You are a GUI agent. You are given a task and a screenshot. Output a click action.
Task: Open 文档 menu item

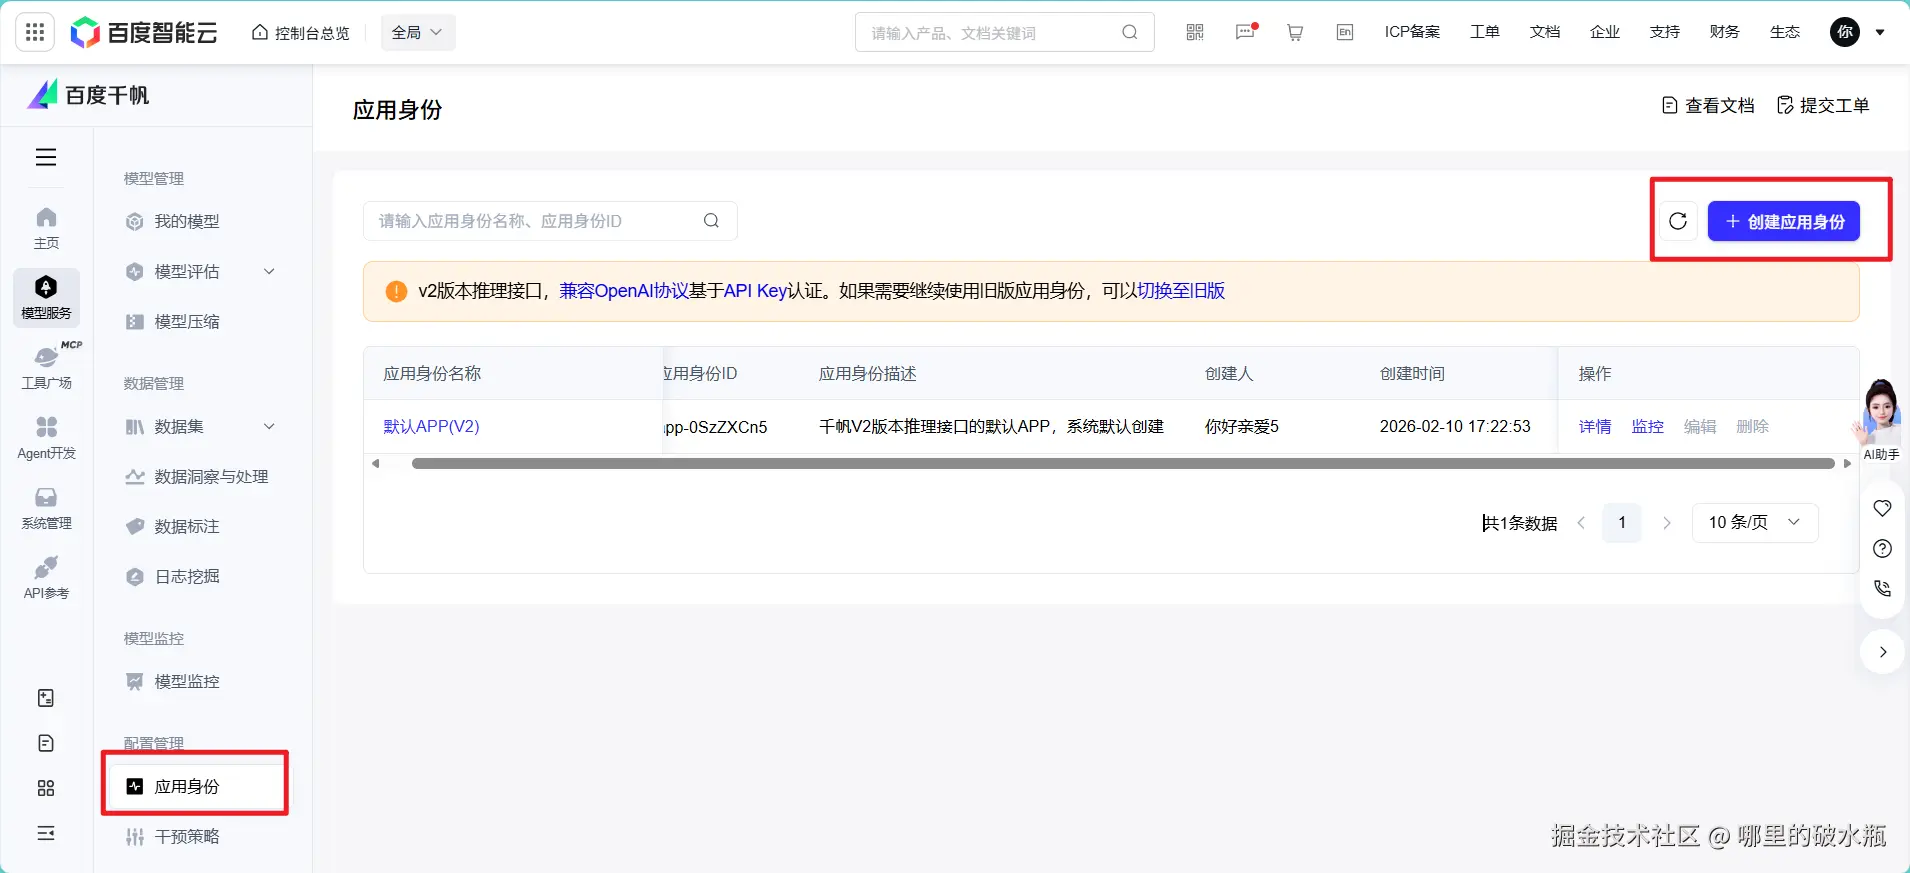pos(1545,32)
